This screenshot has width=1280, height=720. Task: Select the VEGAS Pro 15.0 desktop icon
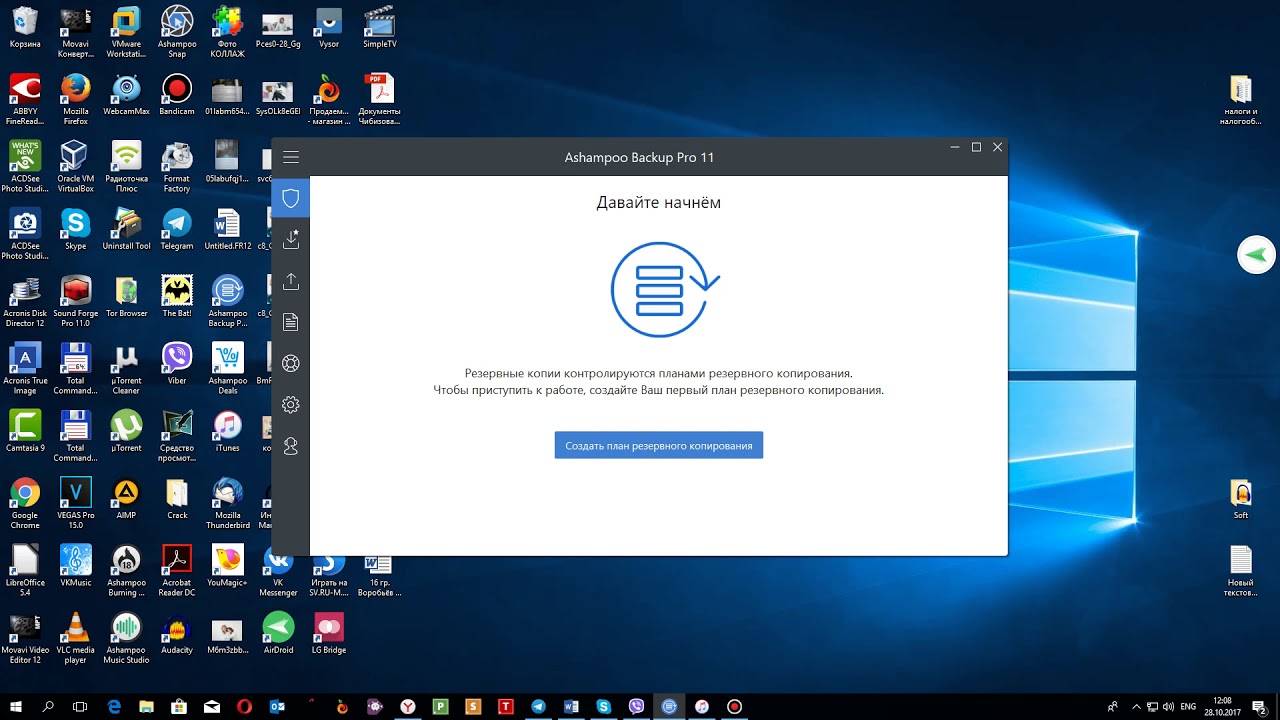click(x=76, y=503)
